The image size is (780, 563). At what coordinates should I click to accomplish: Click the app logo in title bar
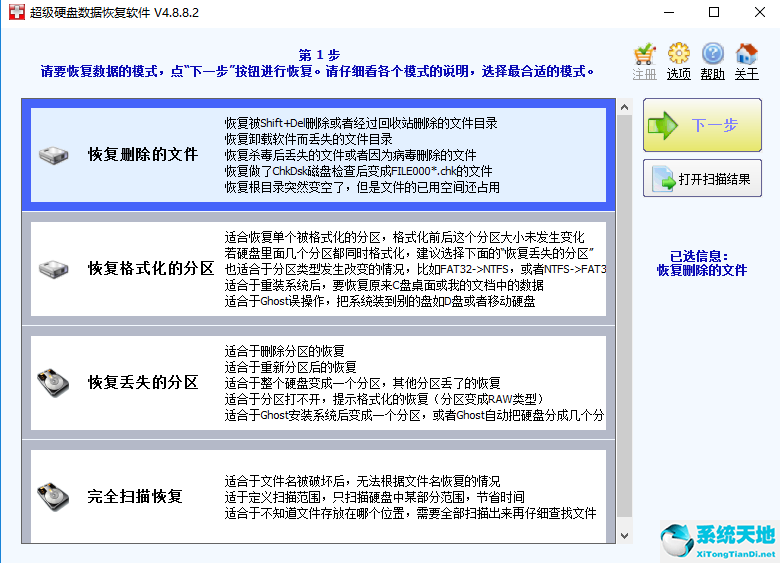[x=17, y=12]
